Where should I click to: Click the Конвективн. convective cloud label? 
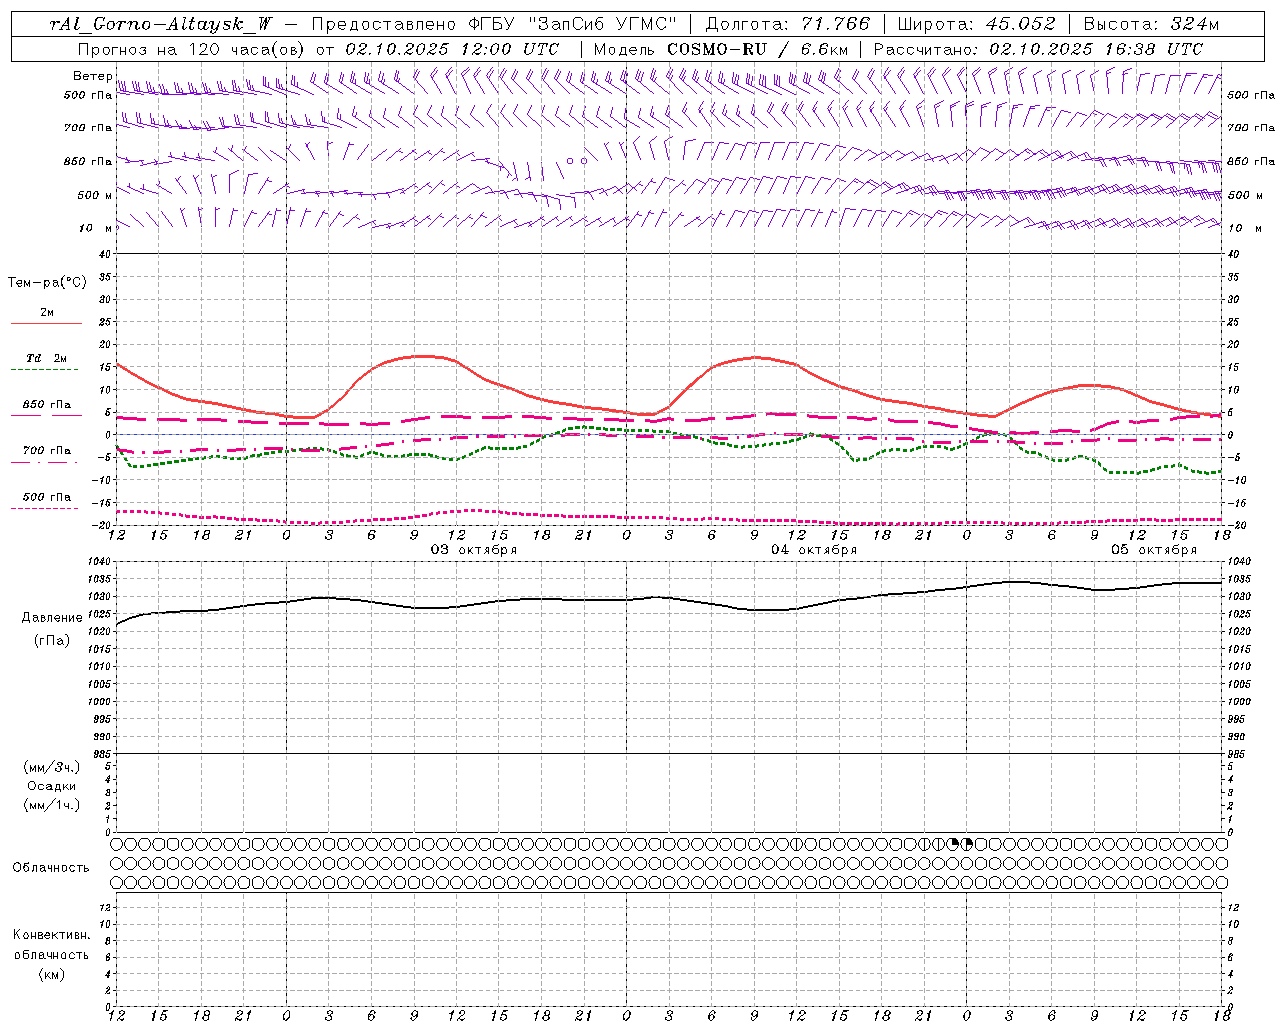[51, 935]
